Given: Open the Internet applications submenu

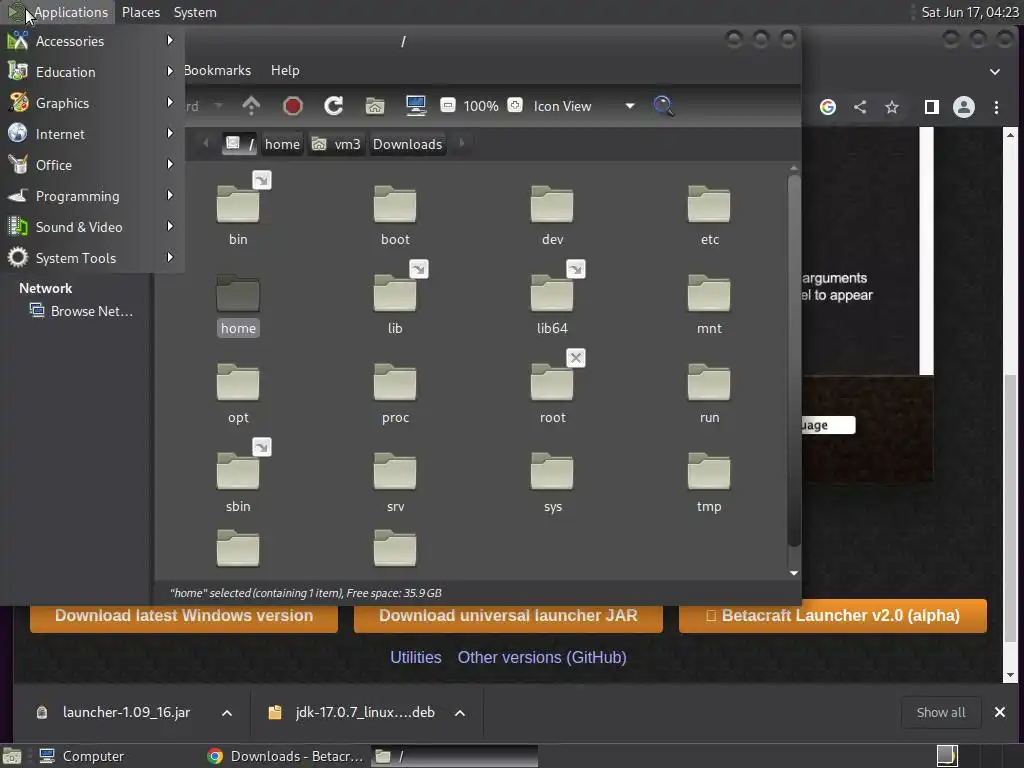Looking at the screenshot, I should tap(91, 134).
